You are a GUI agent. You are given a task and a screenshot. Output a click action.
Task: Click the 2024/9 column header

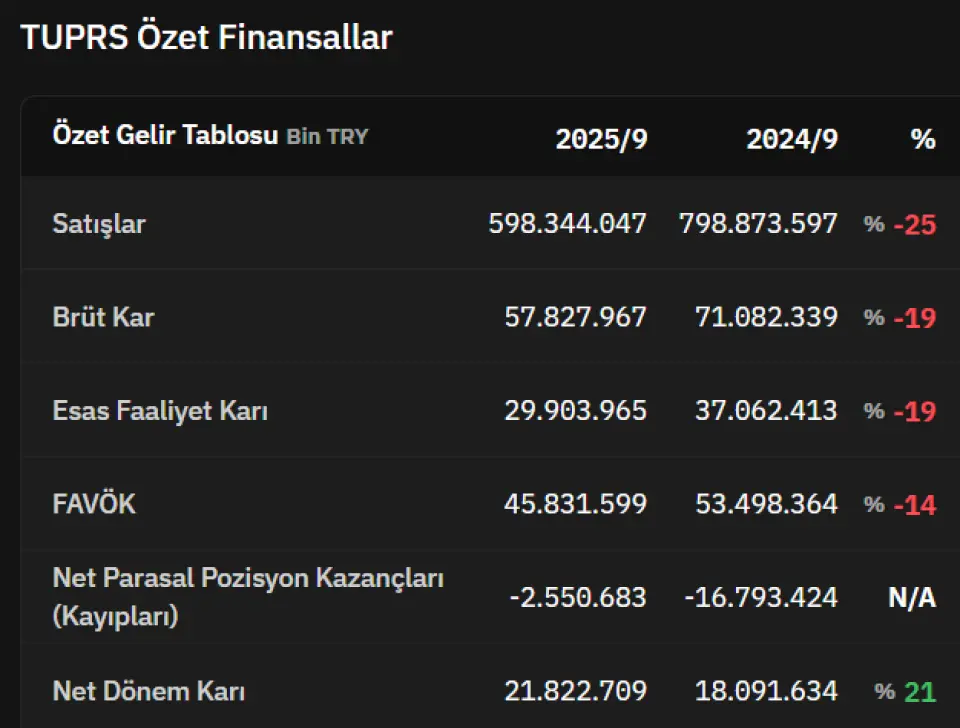tap(791, 139)
